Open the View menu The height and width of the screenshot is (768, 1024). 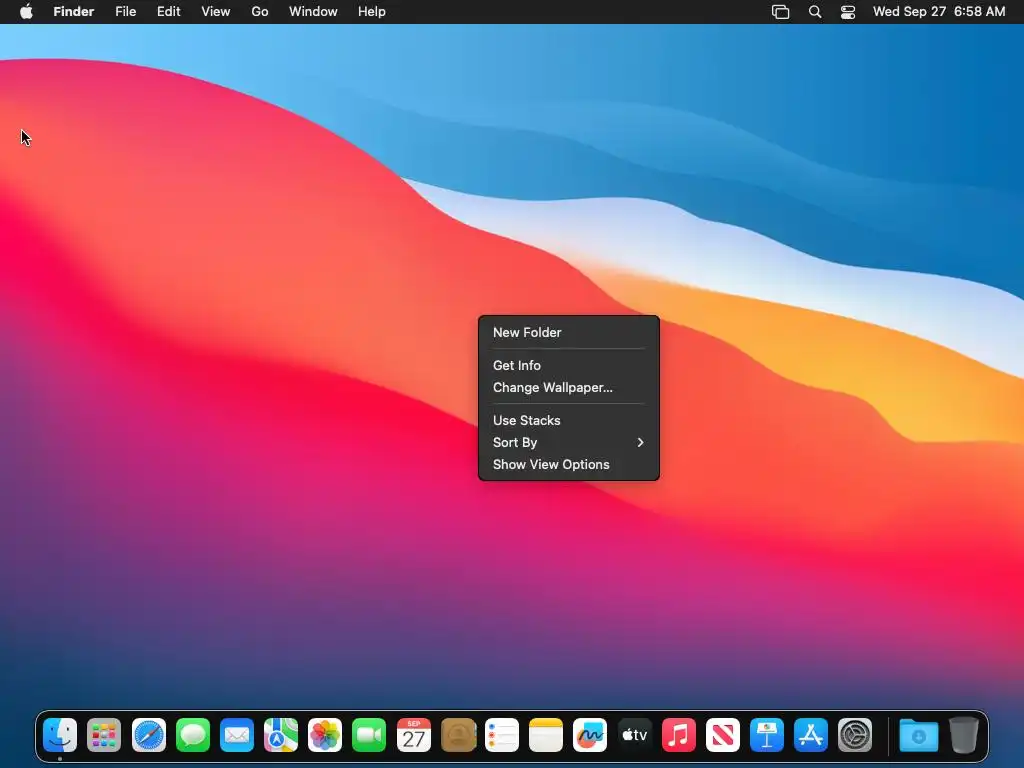click(x=216, y=12)
